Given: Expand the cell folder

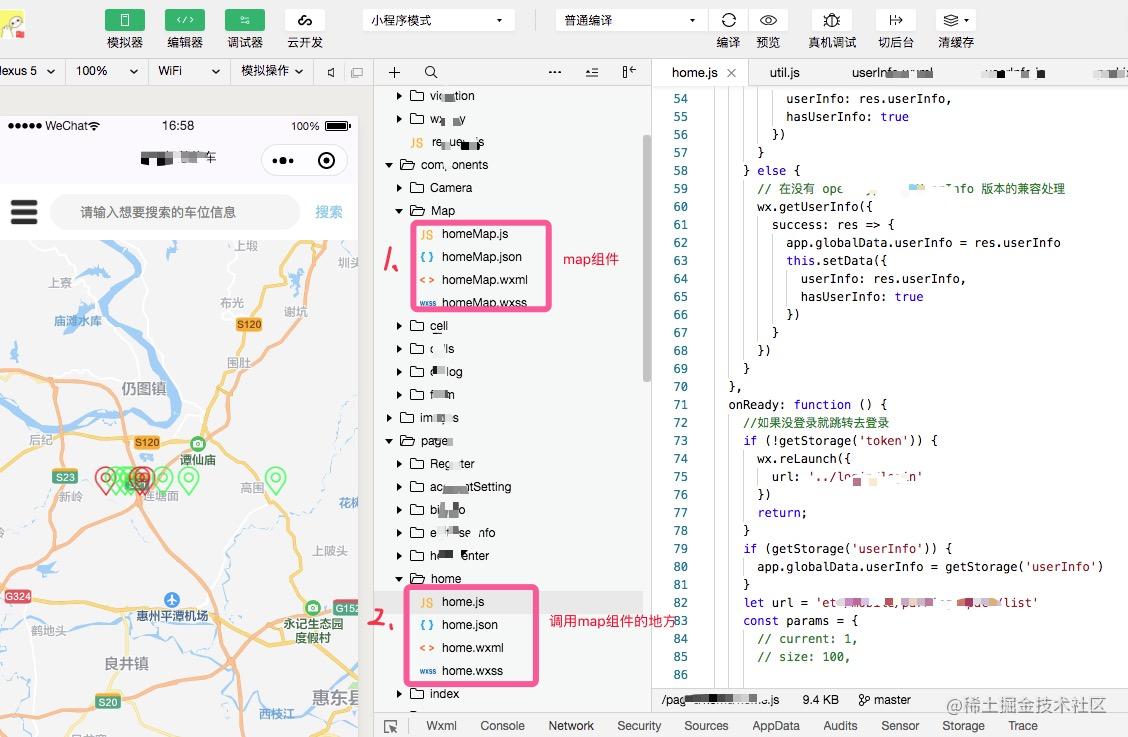Looking at the screenshot, I should [x=399, y=326].
